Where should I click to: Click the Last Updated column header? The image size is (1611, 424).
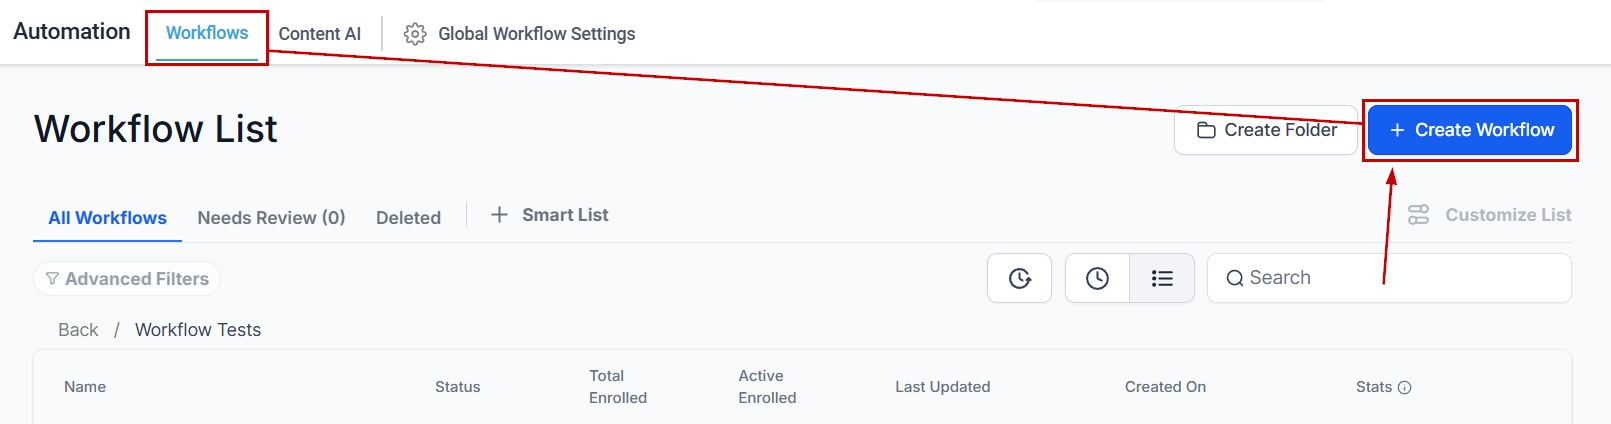pos(942,387)
